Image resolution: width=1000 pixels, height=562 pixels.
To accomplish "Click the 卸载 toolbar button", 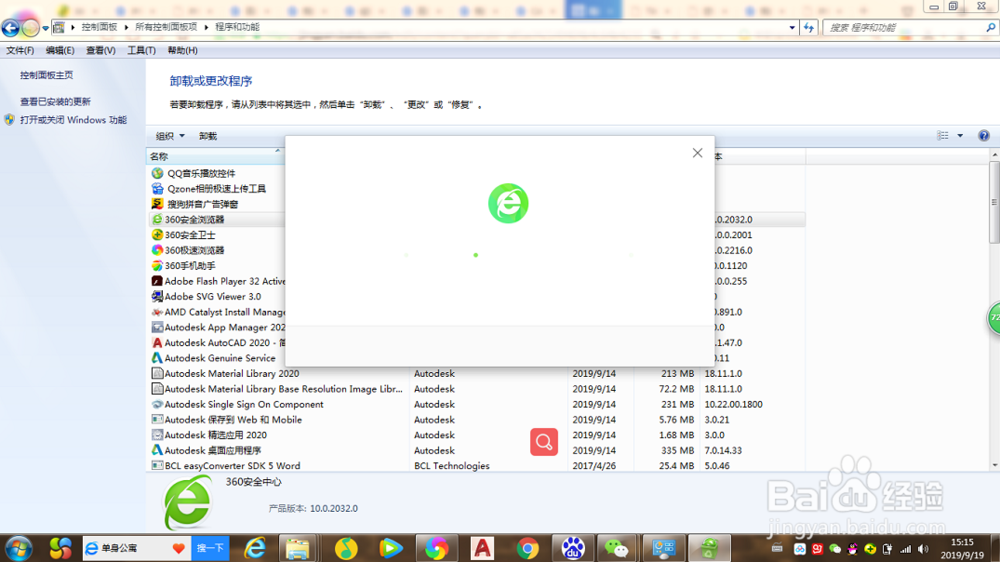I will tap(208, 136).
